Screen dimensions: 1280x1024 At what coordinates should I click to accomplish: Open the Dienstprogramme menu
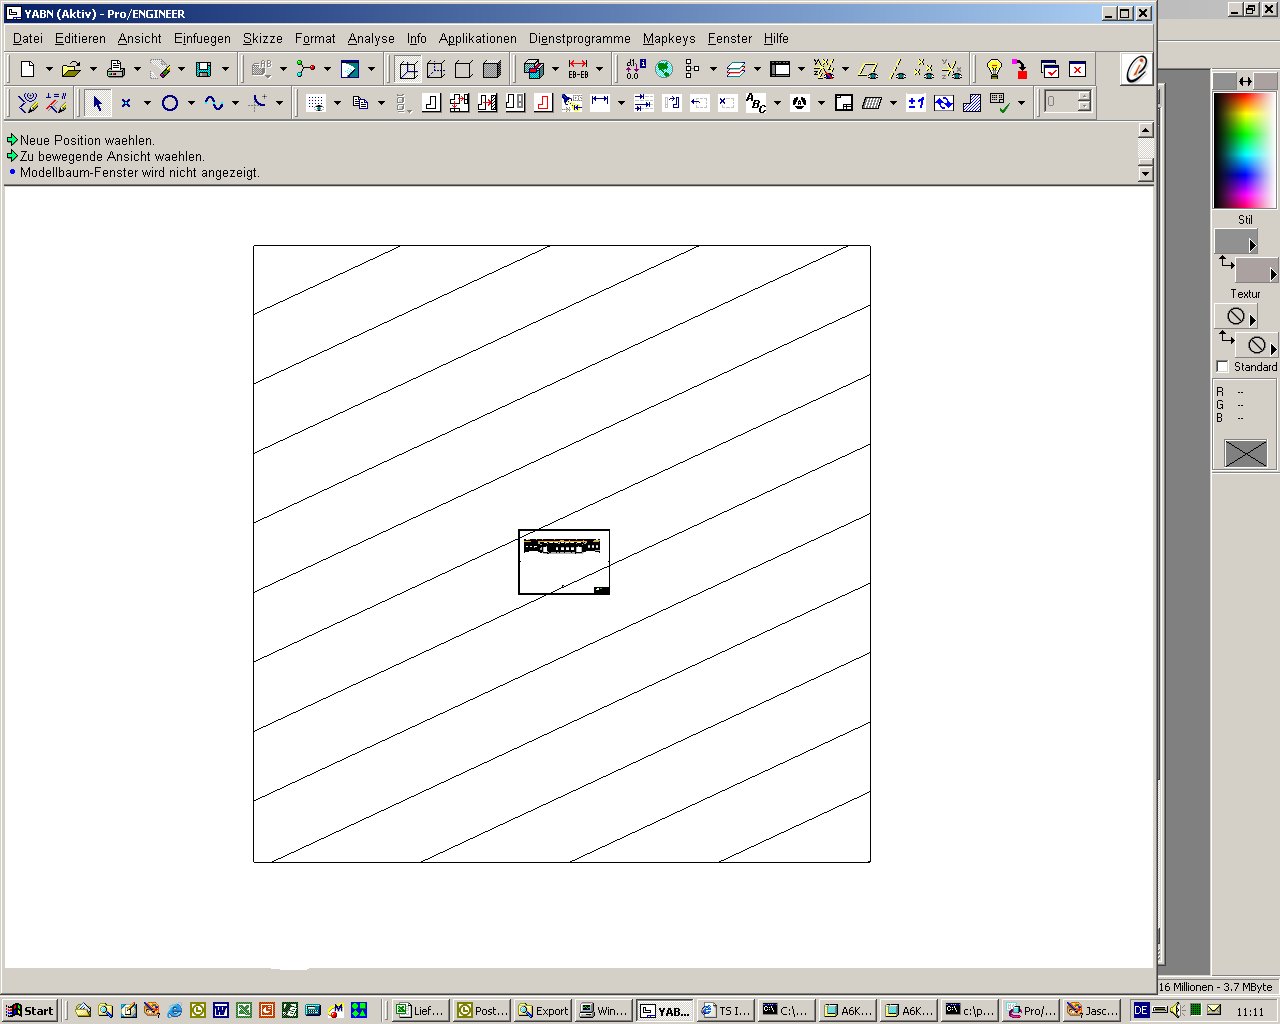click(x=579, y=38)
